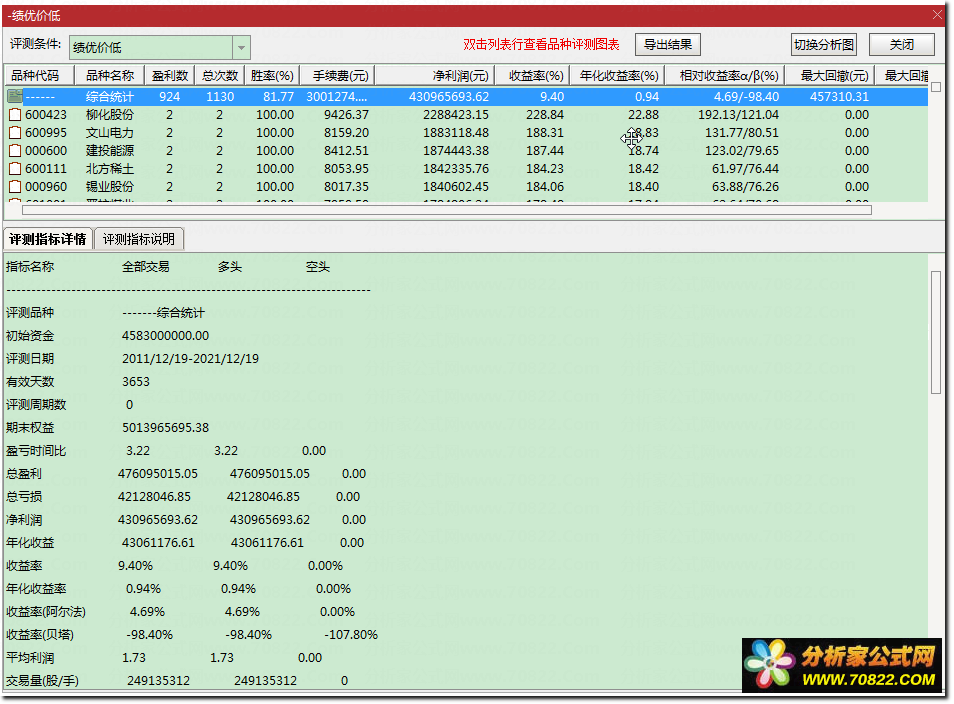Select the 柳化股份 row
The height and width of the screenshot is (704, 954).
(x=467, y=114)
